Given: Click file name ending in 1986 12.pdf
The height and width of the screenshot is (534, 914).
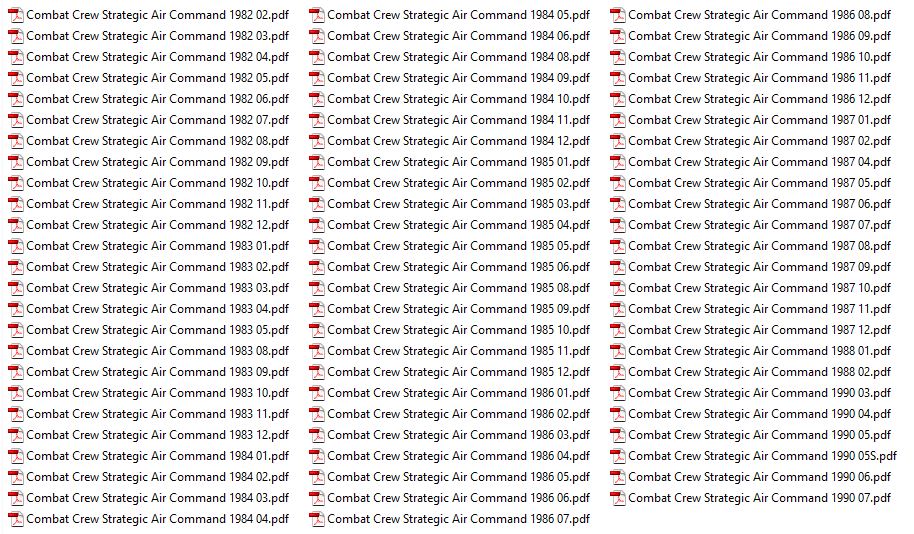Looking at the screenshot, I should pos(759,99).
